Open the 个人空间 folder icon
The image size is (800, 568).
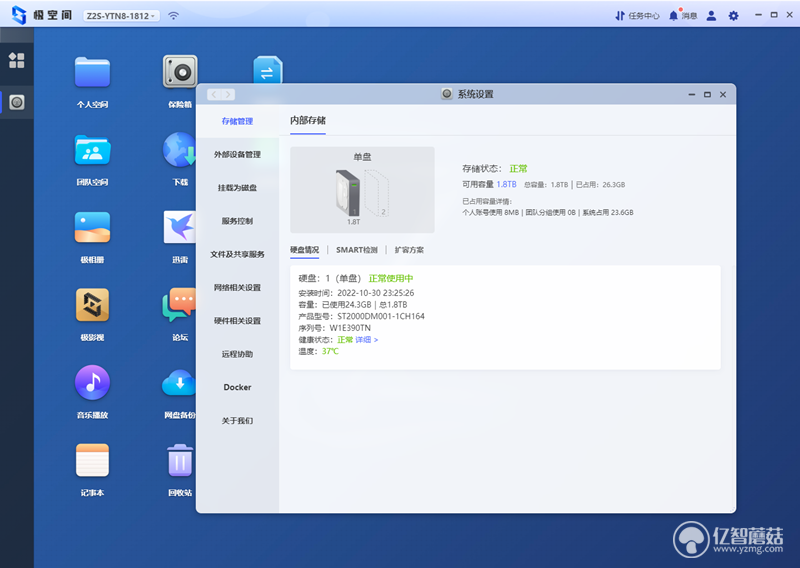92,72
